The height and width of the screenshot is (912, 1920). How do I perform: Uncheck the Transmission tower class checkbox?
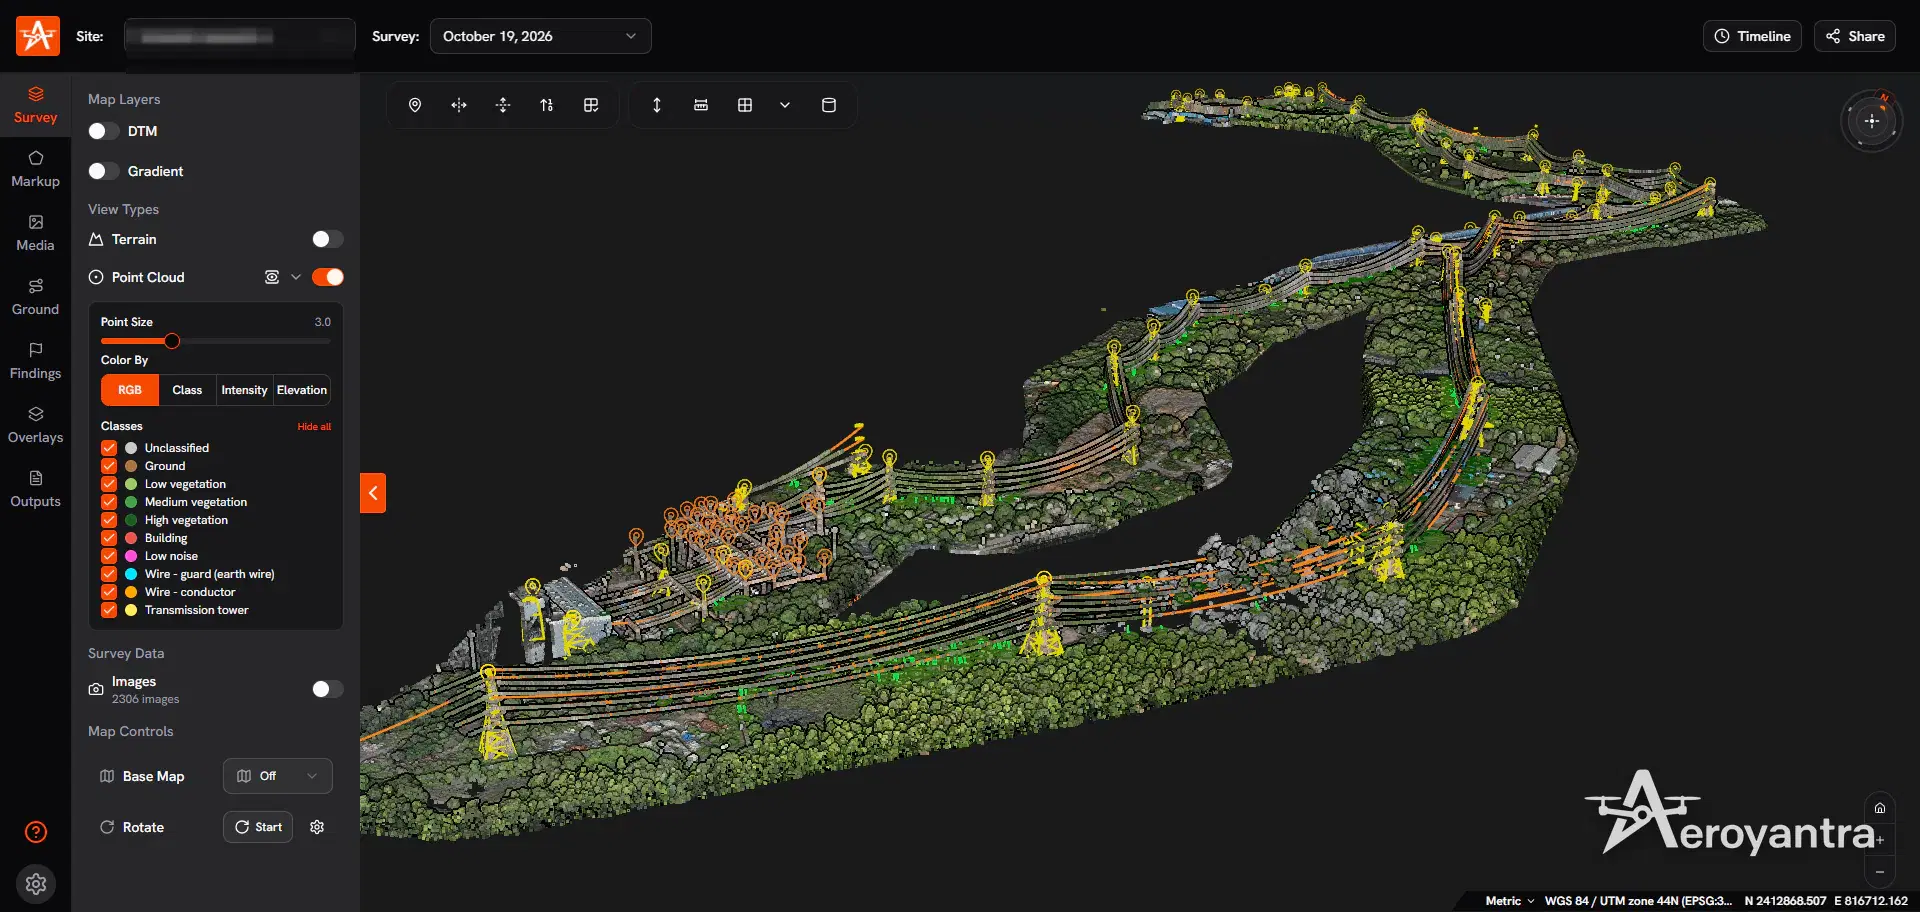click(x=109, y=610)
